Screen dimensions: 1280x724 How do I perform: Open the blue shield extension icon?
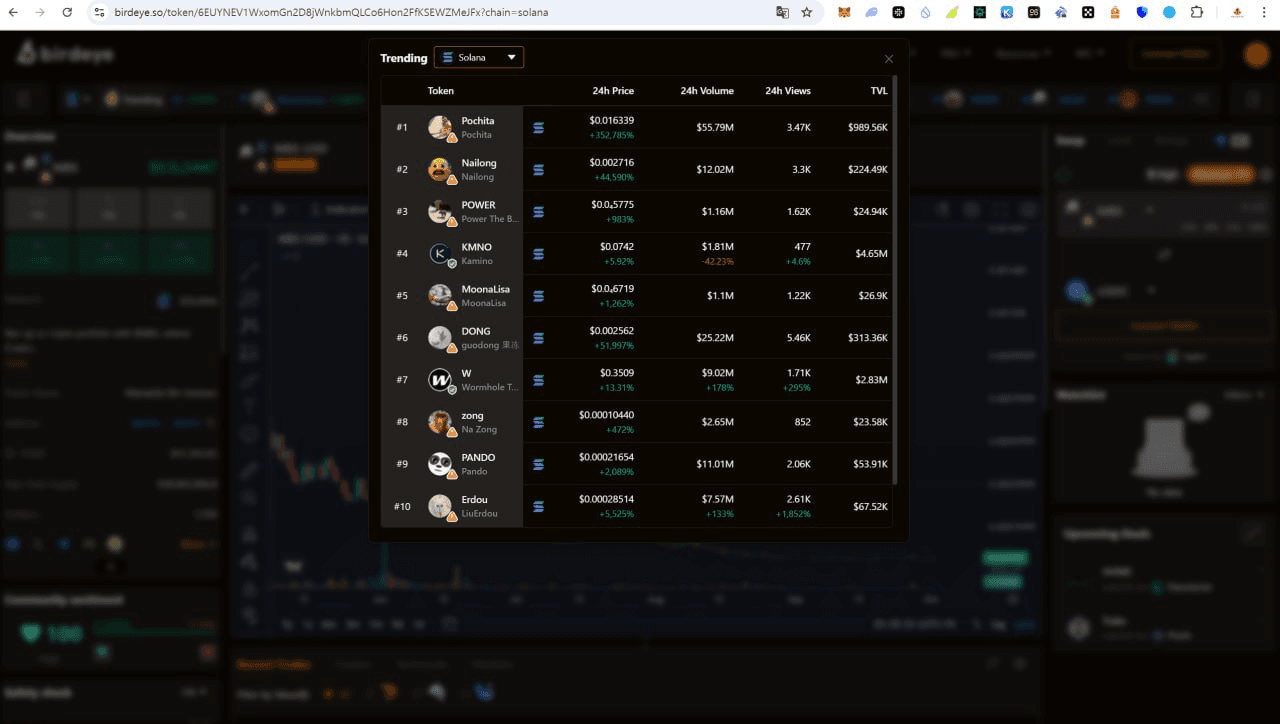click(1143, 12)
